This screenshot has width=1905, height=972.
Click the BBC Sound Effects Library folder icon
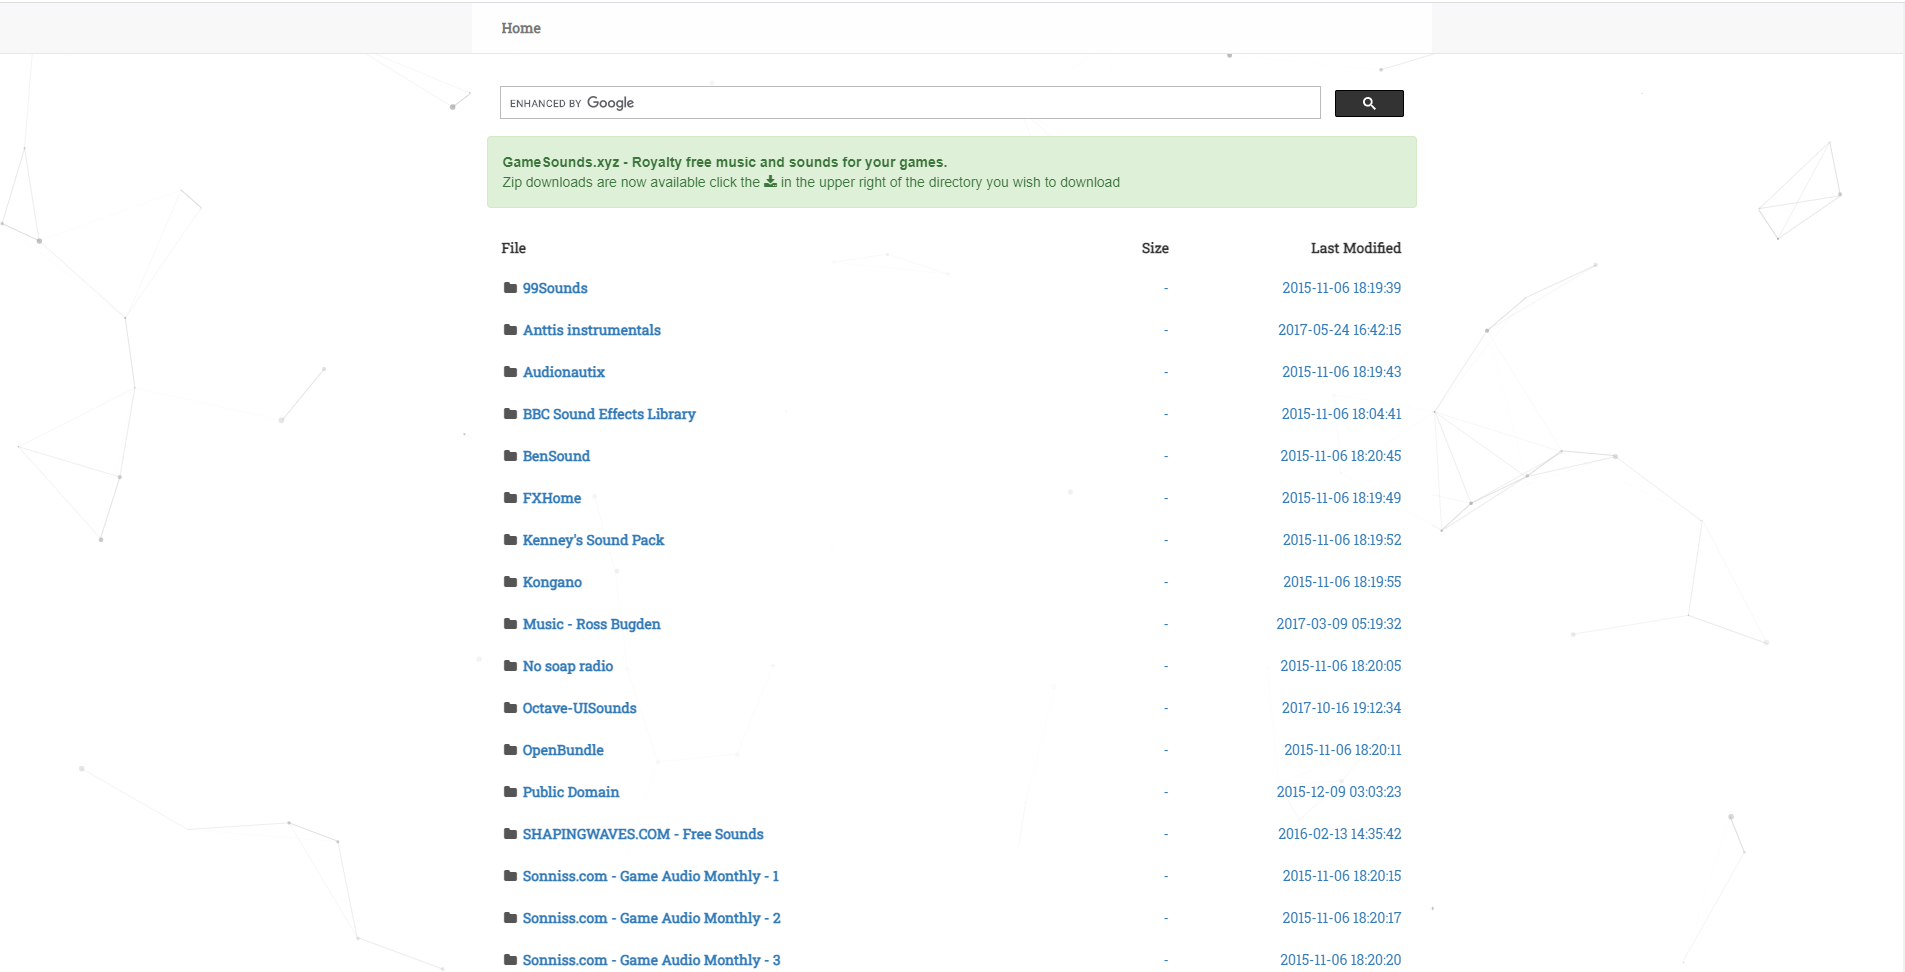pyautogui.click(x=510, y=414)
